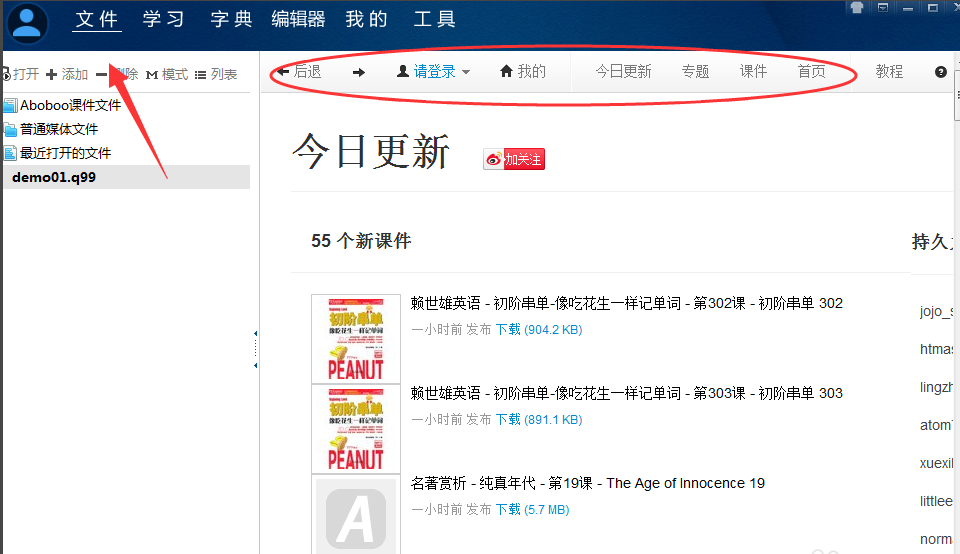The image size is (960, 554).
Task: Click the skin (shirt) icon in title bar
Action: [856, 7]
